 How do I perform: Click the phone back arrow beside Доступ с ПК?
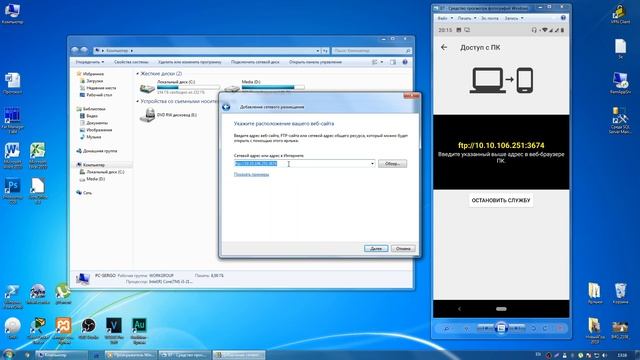(444, 47)
